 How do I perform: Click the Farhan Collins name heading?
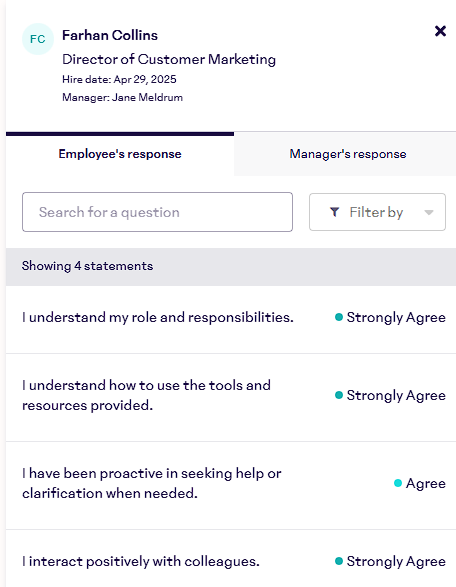tap(110, 35)
